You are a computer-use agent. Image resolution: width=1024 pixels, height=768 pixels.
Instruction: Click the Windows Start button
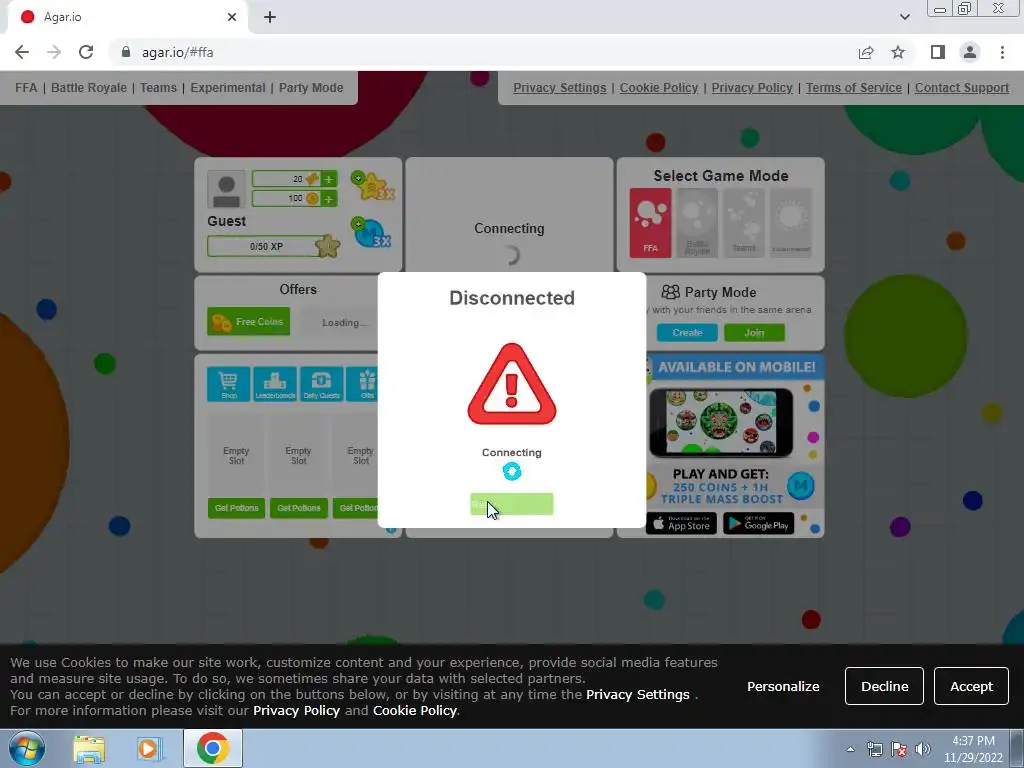point(27,748)
